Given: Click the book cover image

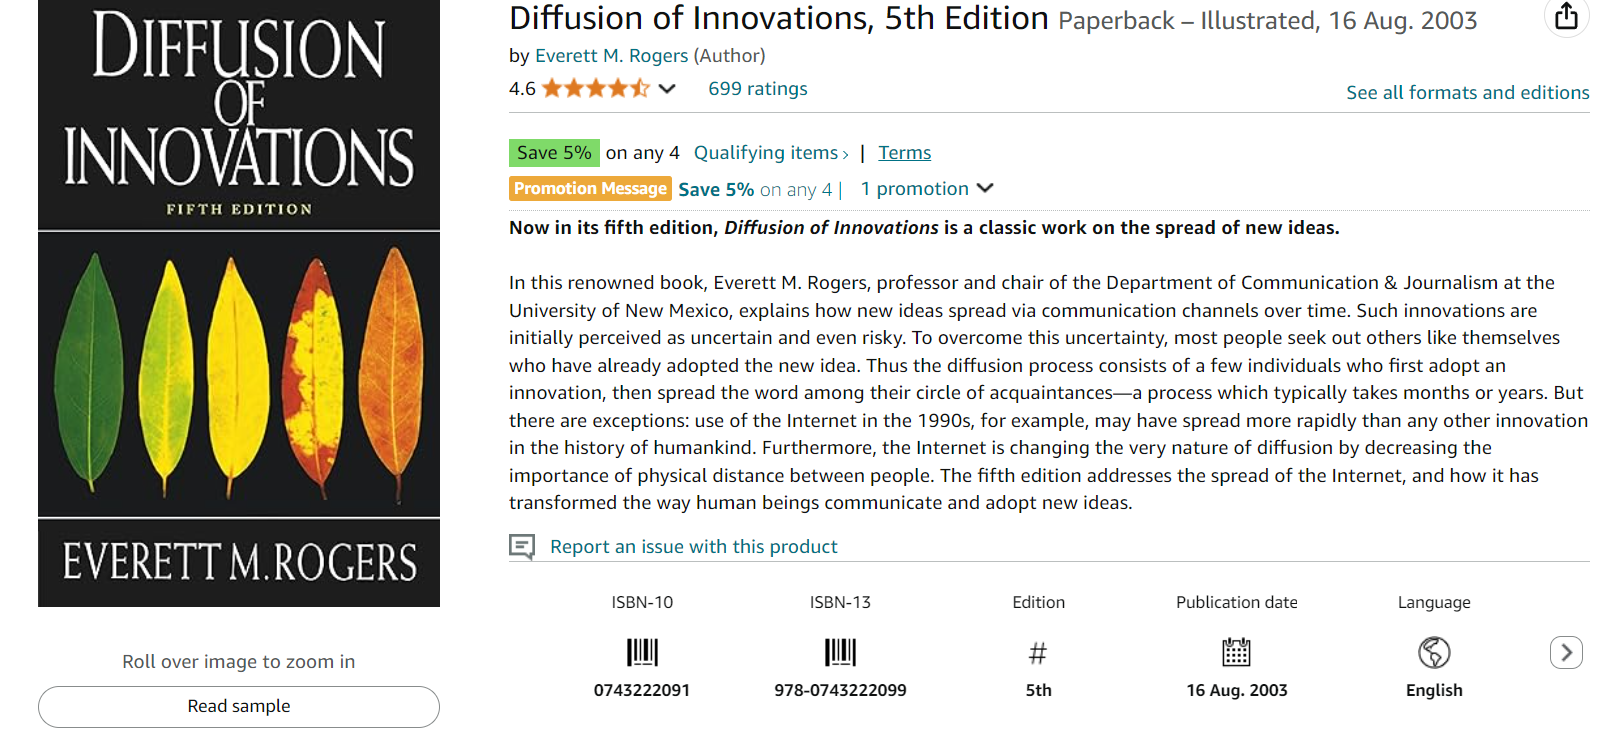Looking at the screenshot, I should [239, 302].
